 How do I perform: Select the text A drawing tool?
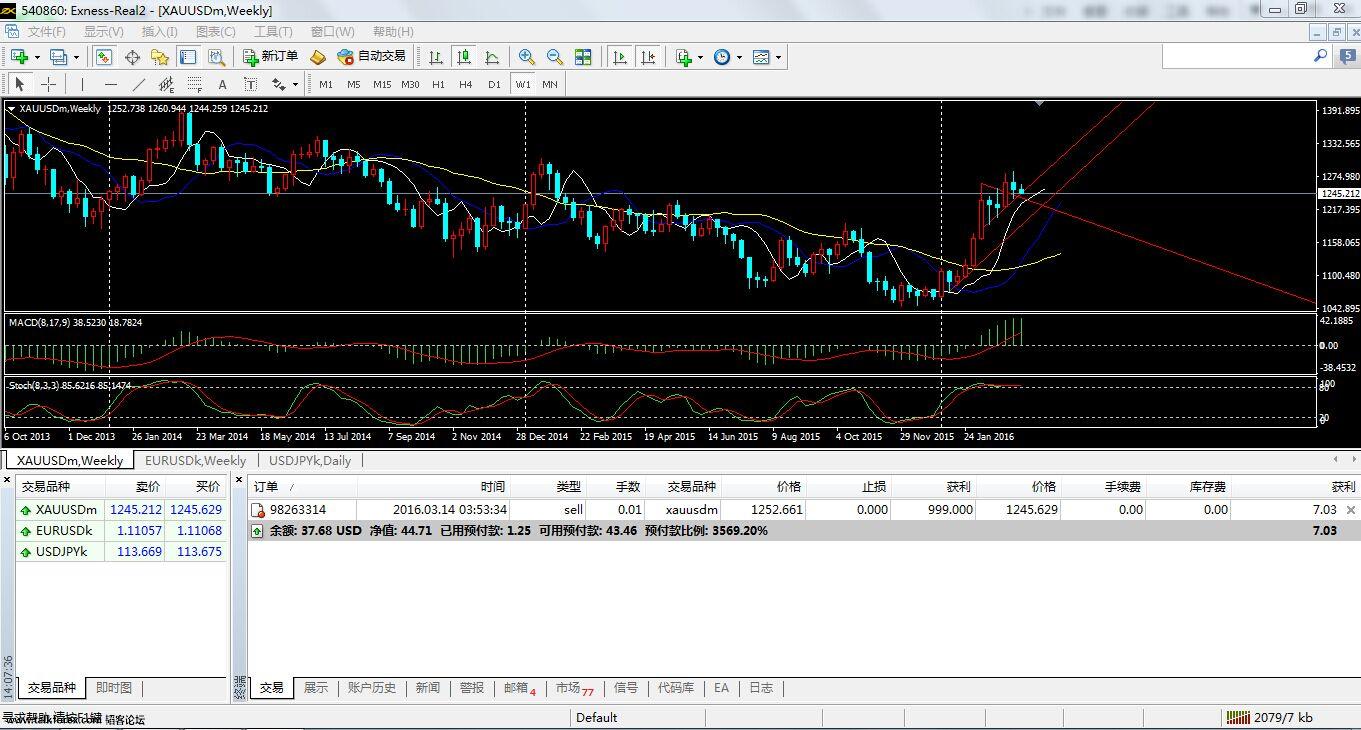(222, 84)
